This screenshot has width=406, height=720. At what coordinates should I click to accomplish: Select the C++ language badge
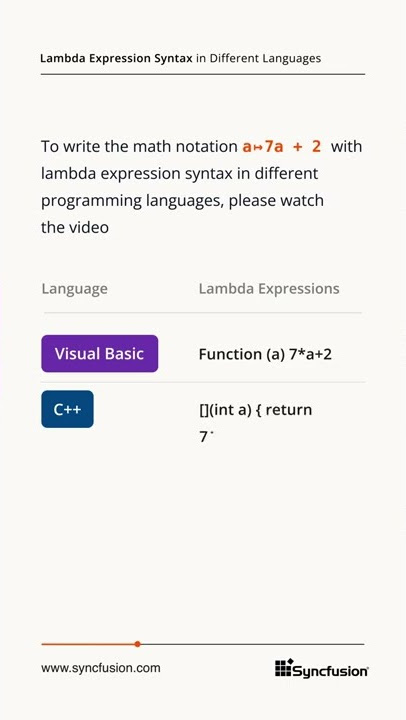tap(68, 409)
